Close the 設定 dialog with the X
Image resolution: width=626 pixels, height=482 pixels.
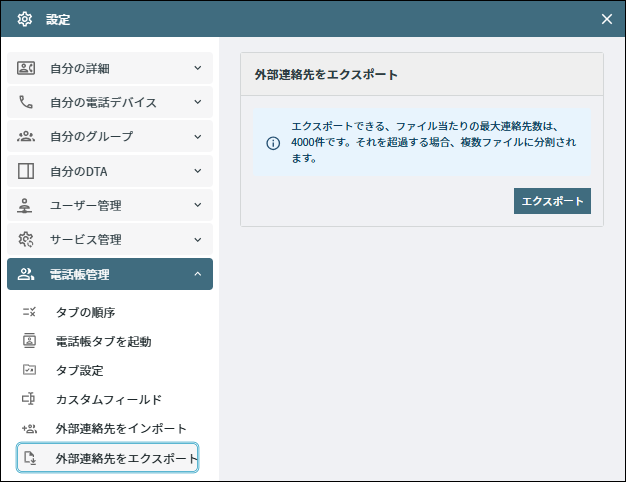tap(606, 19)
